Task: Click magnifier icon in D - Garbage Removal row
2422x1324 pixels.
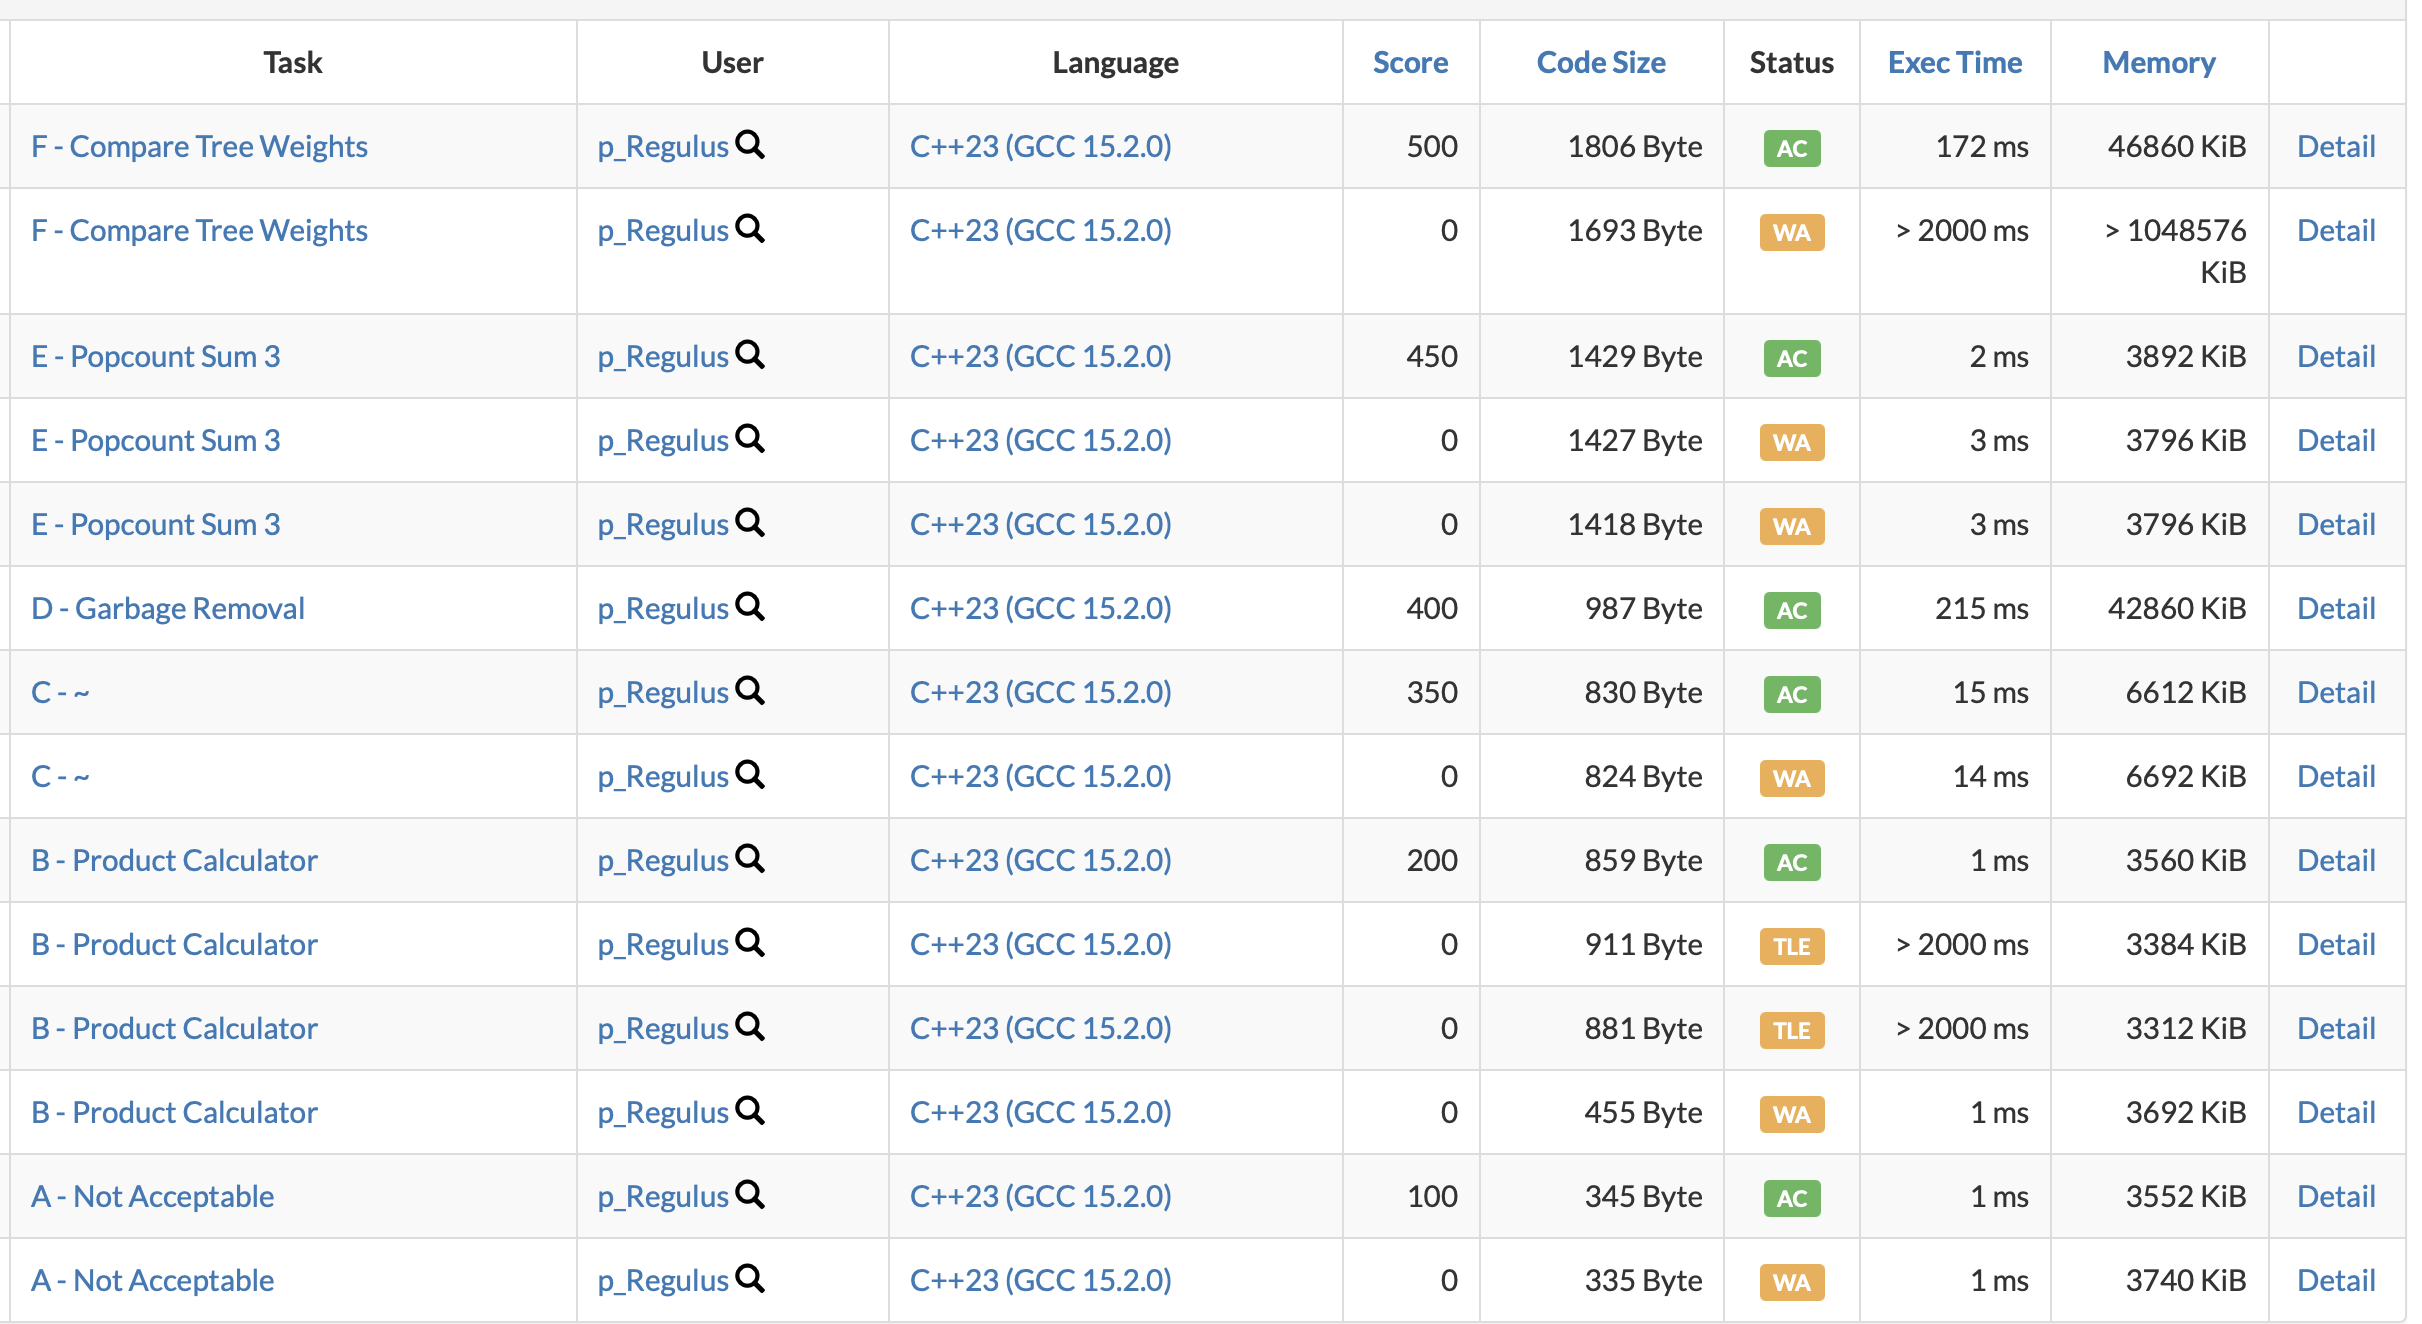Action: (749, 607)
